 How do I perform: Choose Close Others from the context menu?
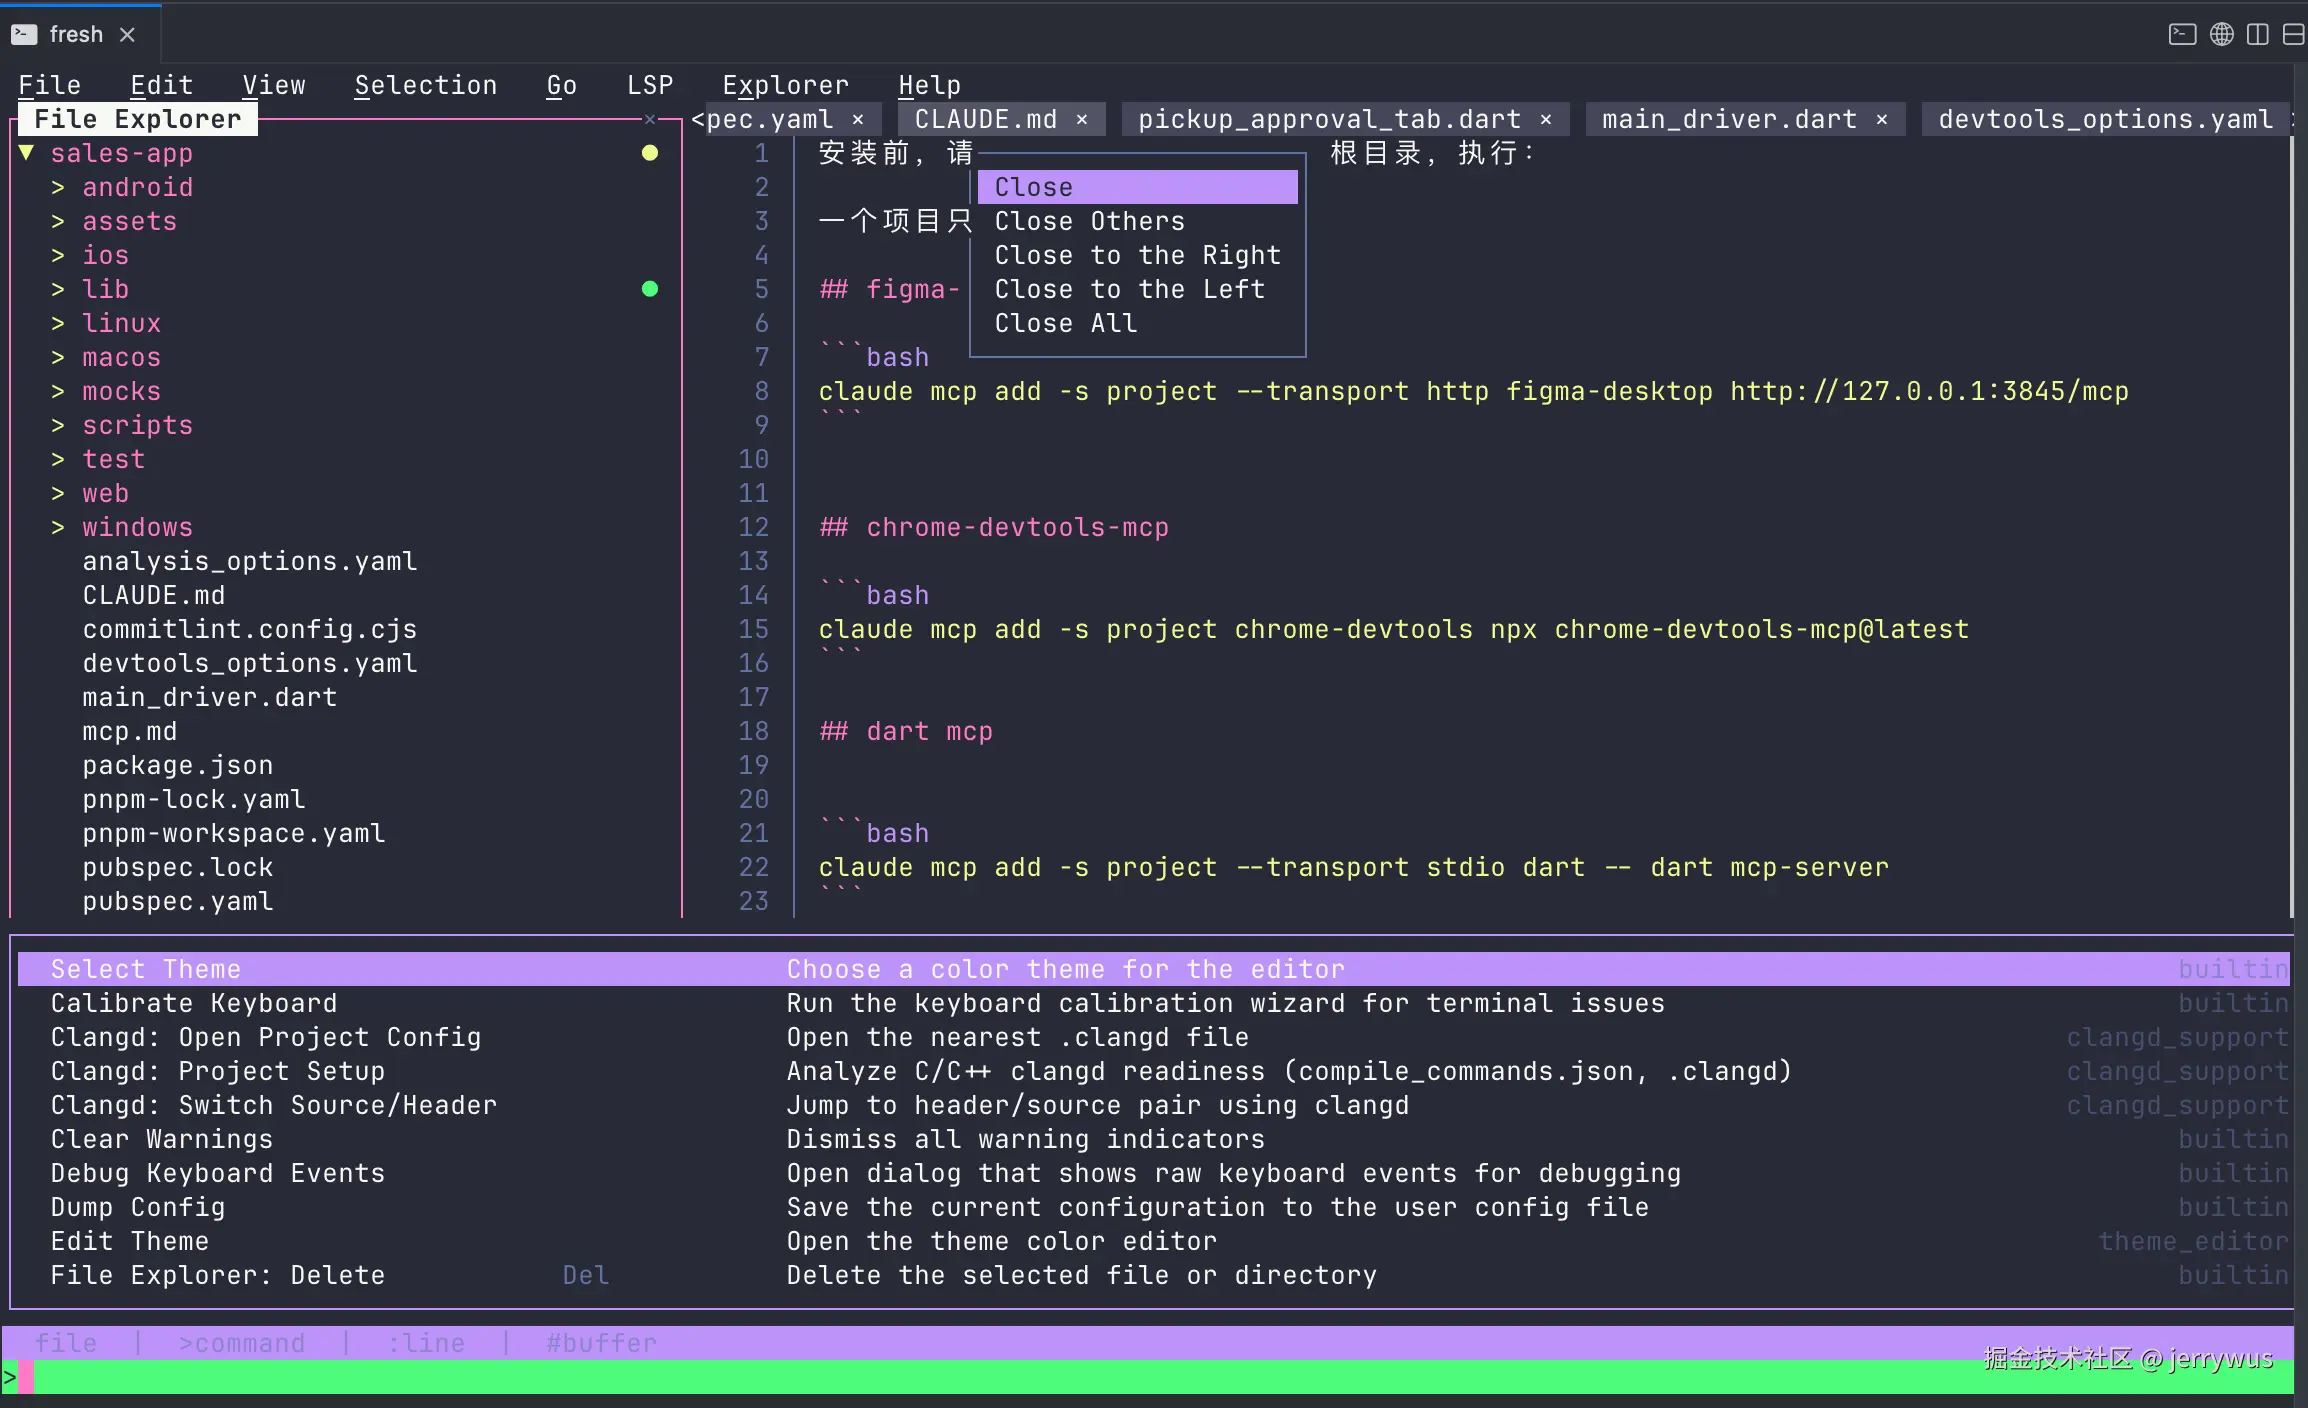[x=1089, y=221]
